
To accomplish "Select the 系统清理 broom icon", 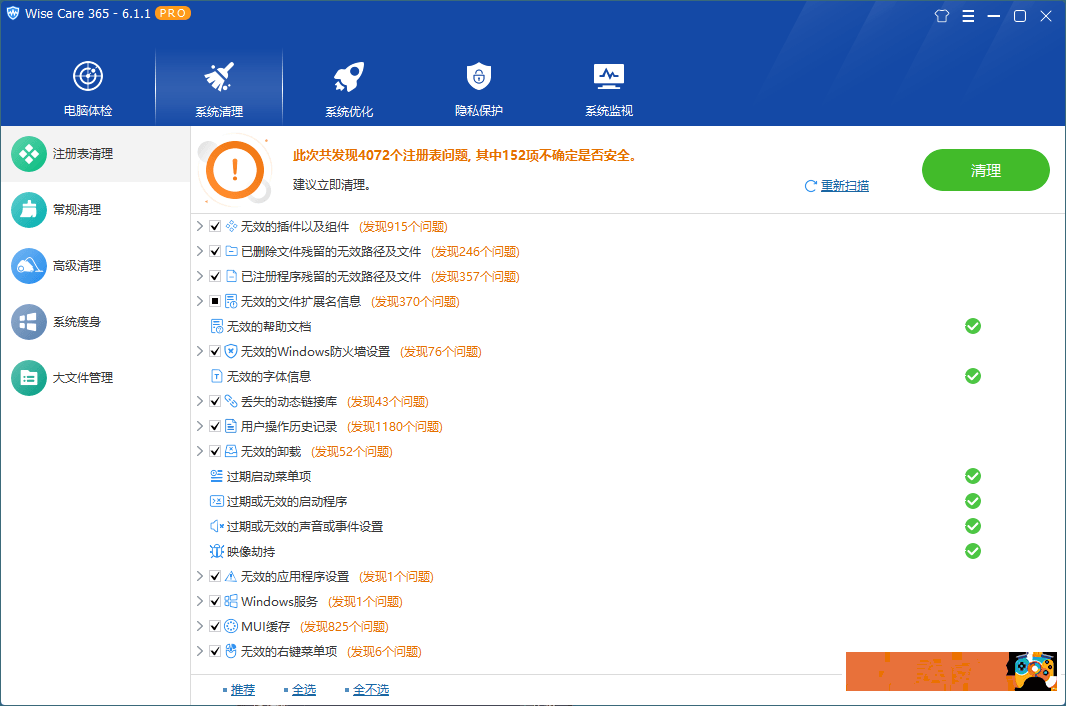I will tap(219, 76).
